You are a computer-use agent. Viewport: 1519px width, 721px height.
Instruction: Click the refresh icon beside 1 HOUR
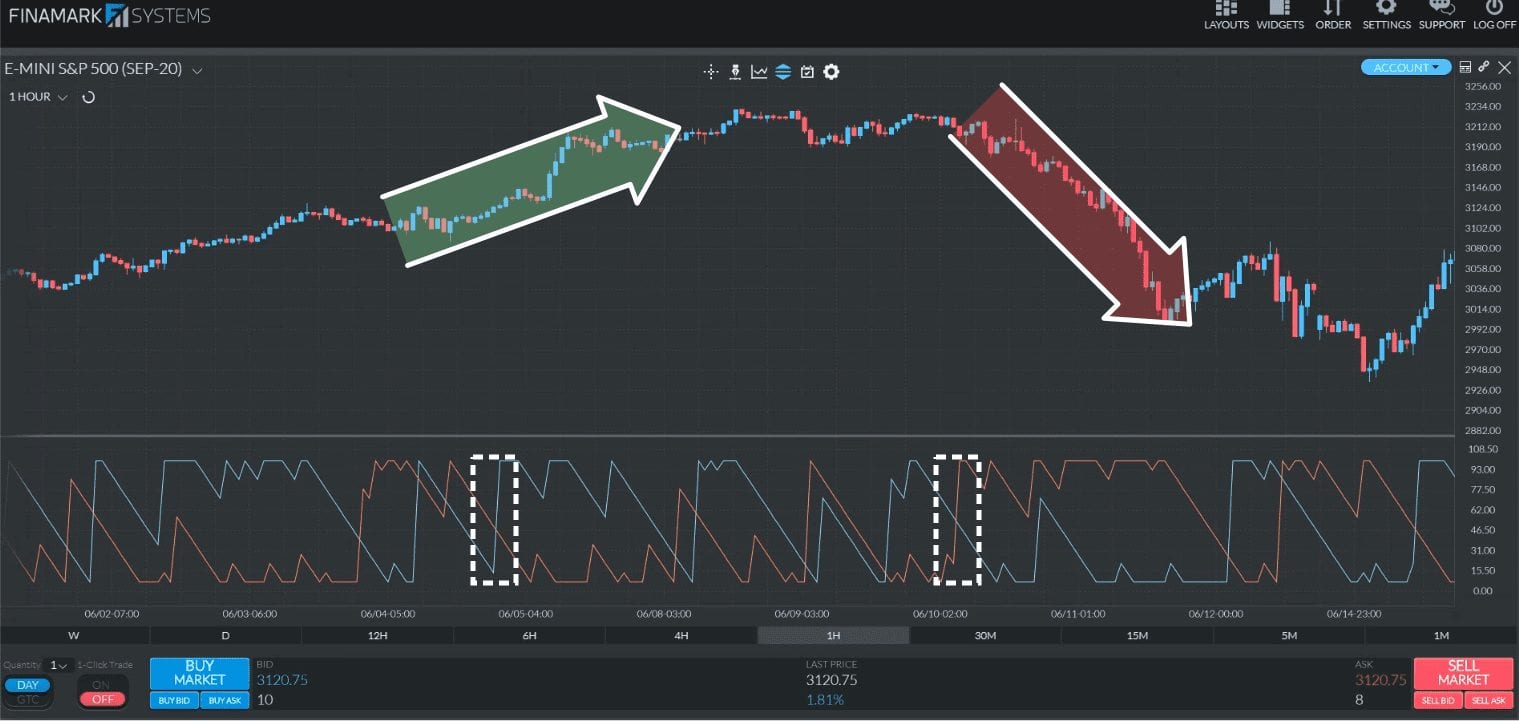pos(89,96)
